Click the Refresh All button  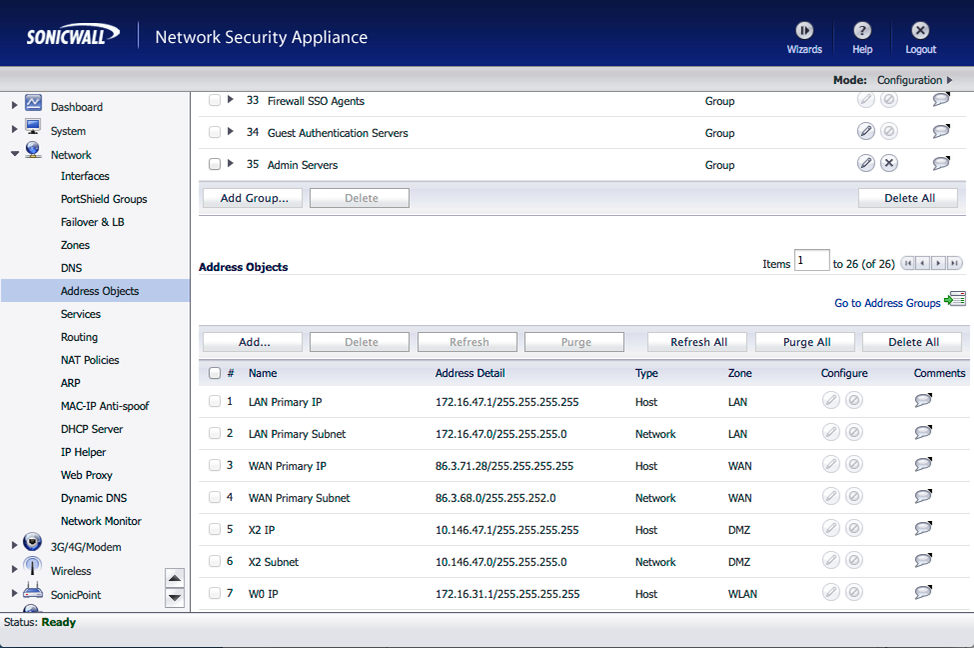tap(698, 342)
